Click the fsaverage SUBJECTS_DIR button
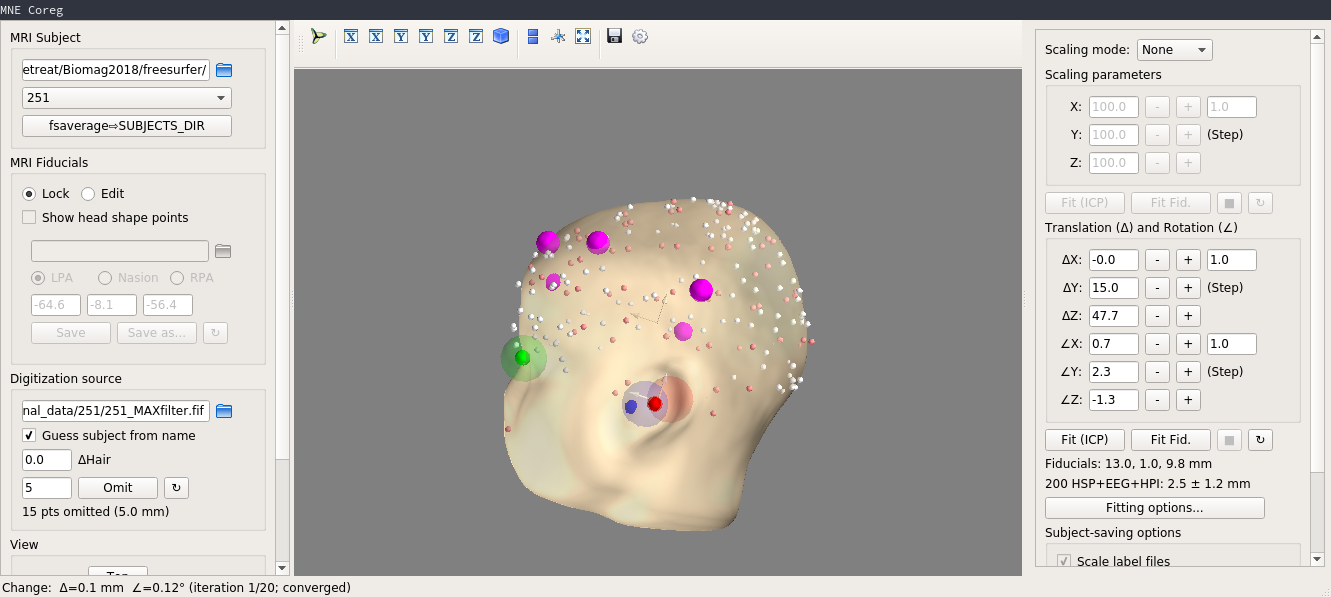Viewport: 1331px width, 597px height. click(125, 125)
